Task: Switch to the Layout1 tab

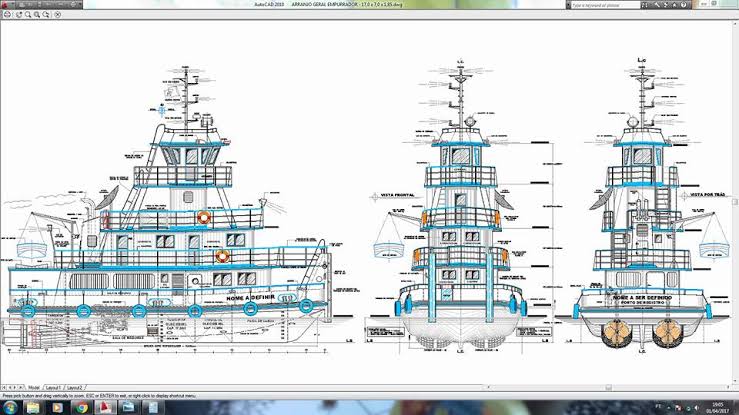Action: coord(54,387)
